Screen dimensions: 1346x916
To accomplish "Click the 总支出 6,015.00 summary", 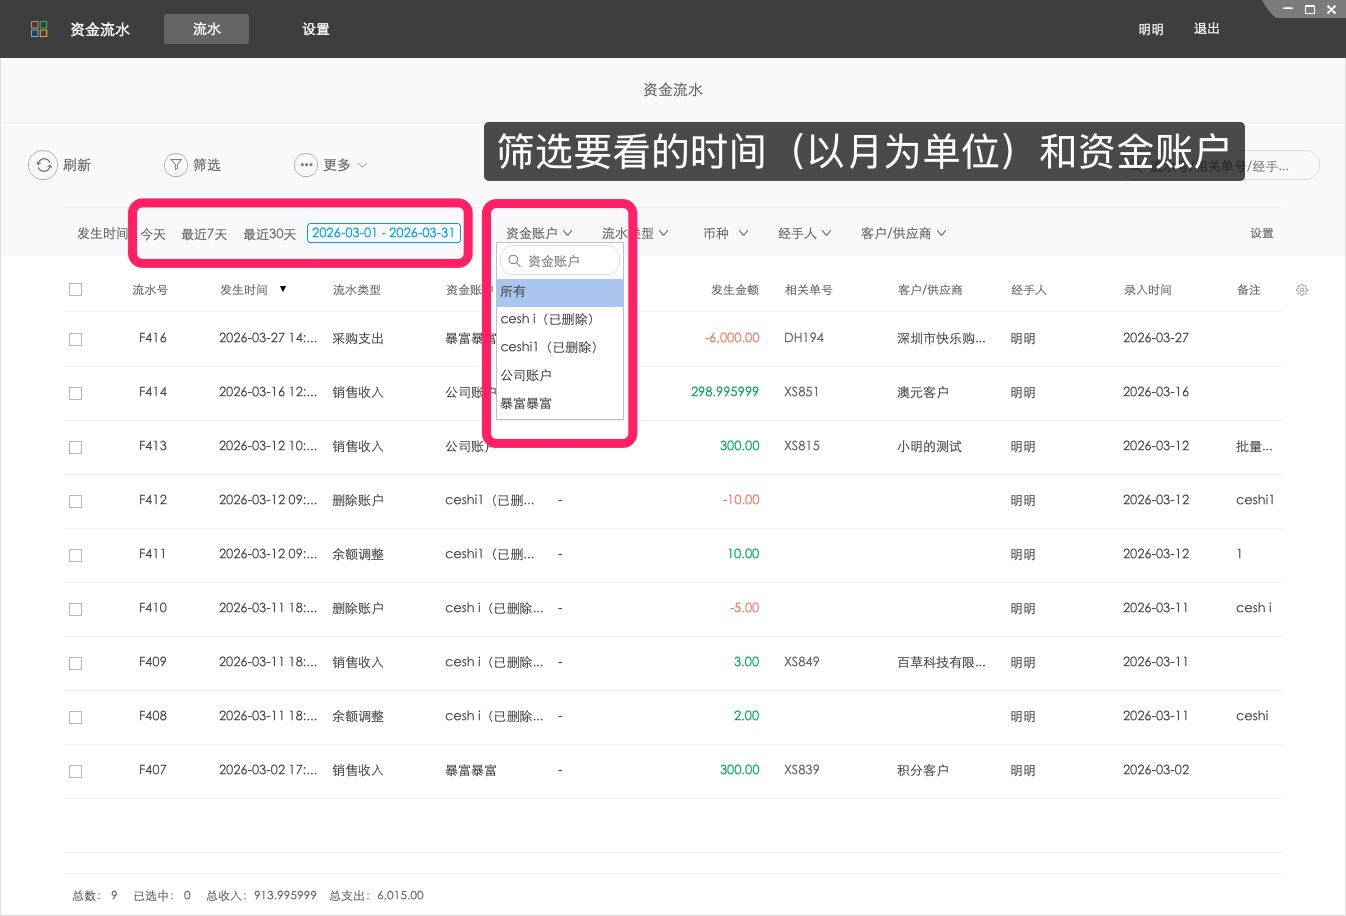I will [x=376, y=895].
